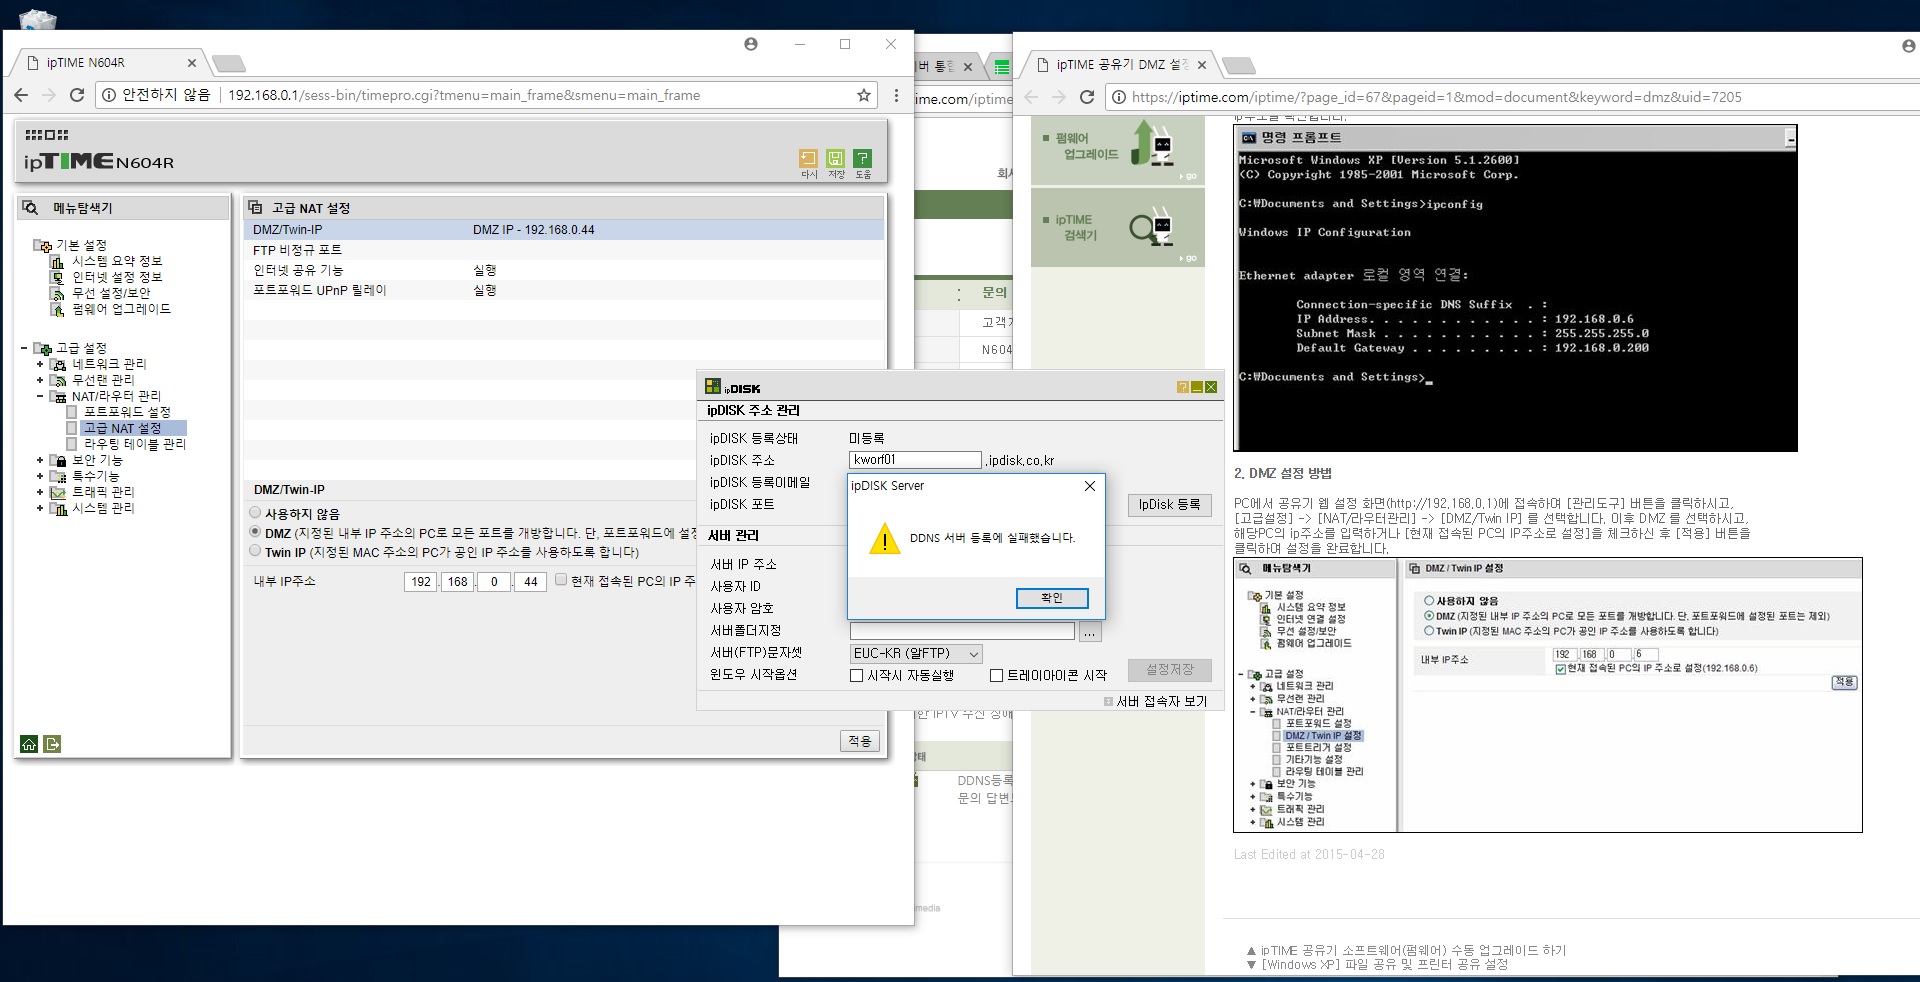
Task: Open the 서버(FTP)문자셋 EUC-KR dropdown
Action: [x=916, y=654]
